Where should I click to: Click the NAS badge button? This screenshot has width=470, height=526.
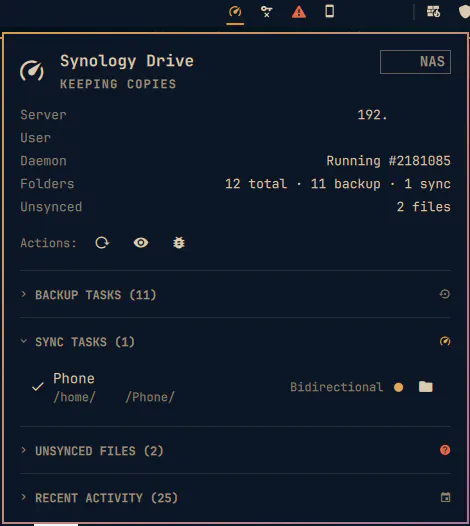415,62
